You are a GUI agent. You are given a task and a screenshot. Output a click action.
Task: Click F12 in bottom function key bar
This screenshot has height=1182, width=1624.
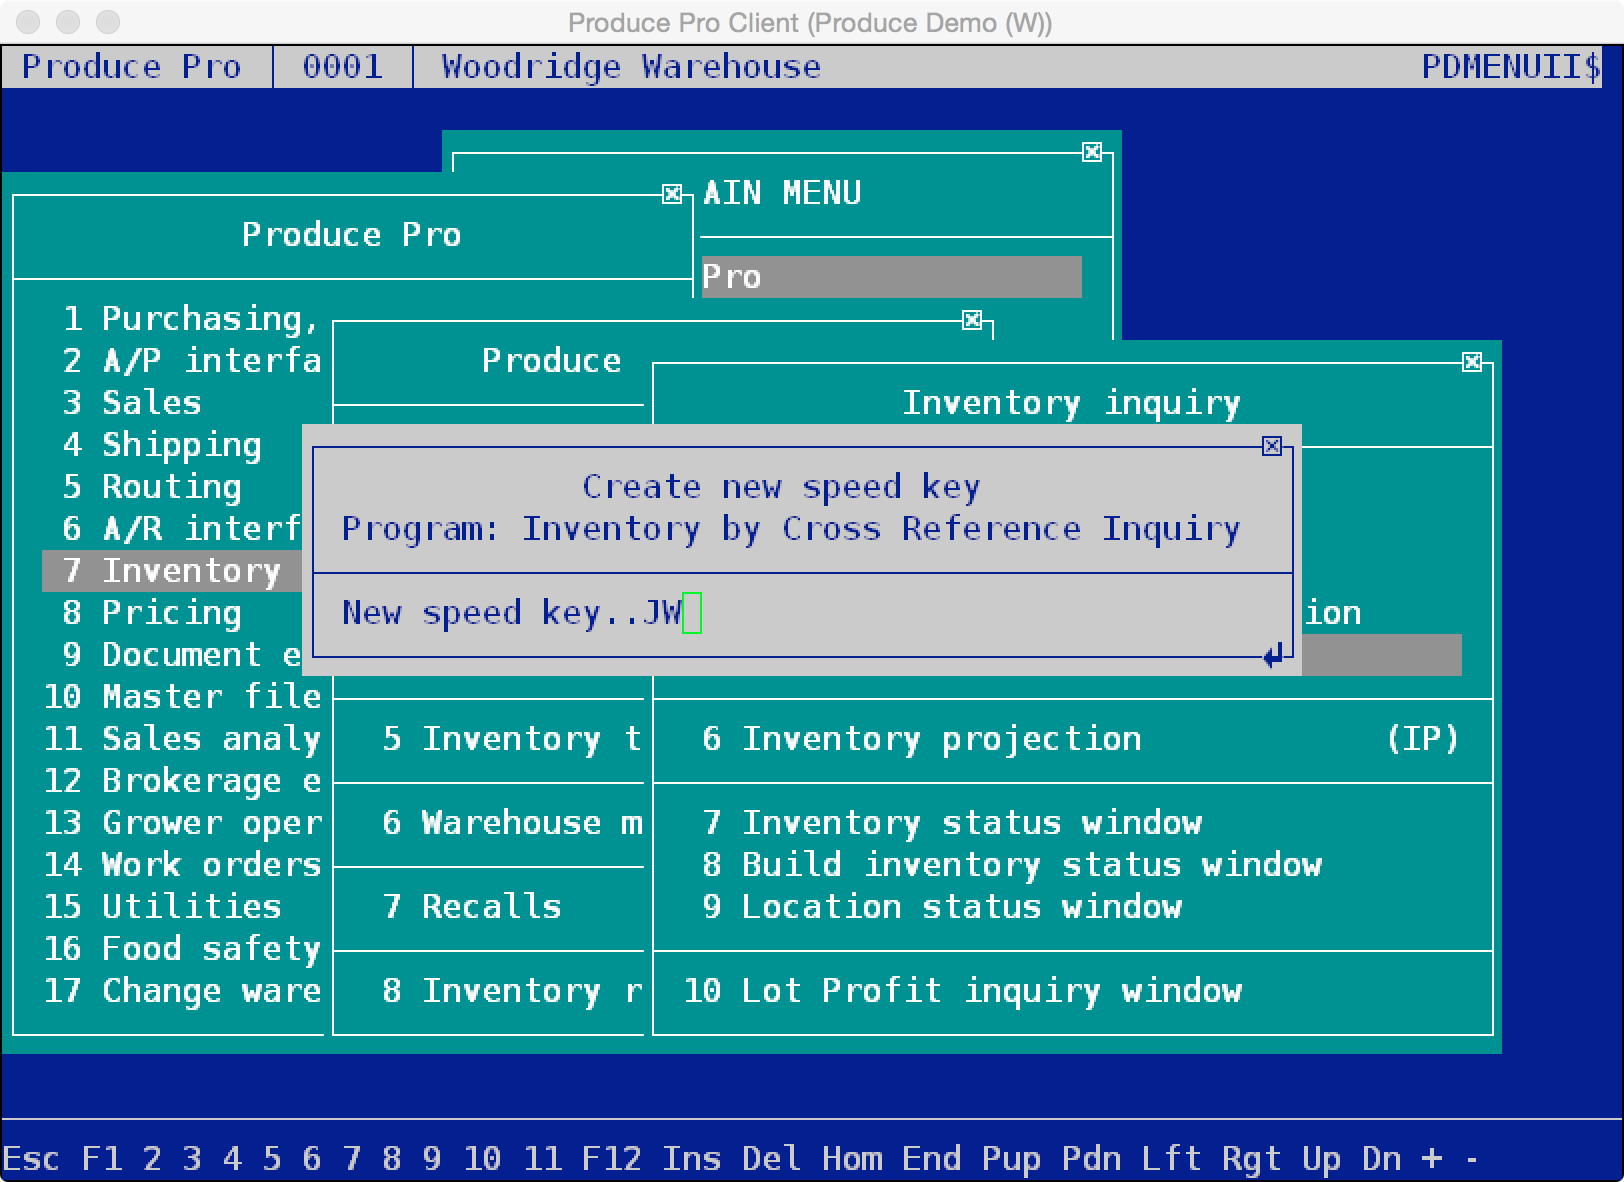(612, 1159)
